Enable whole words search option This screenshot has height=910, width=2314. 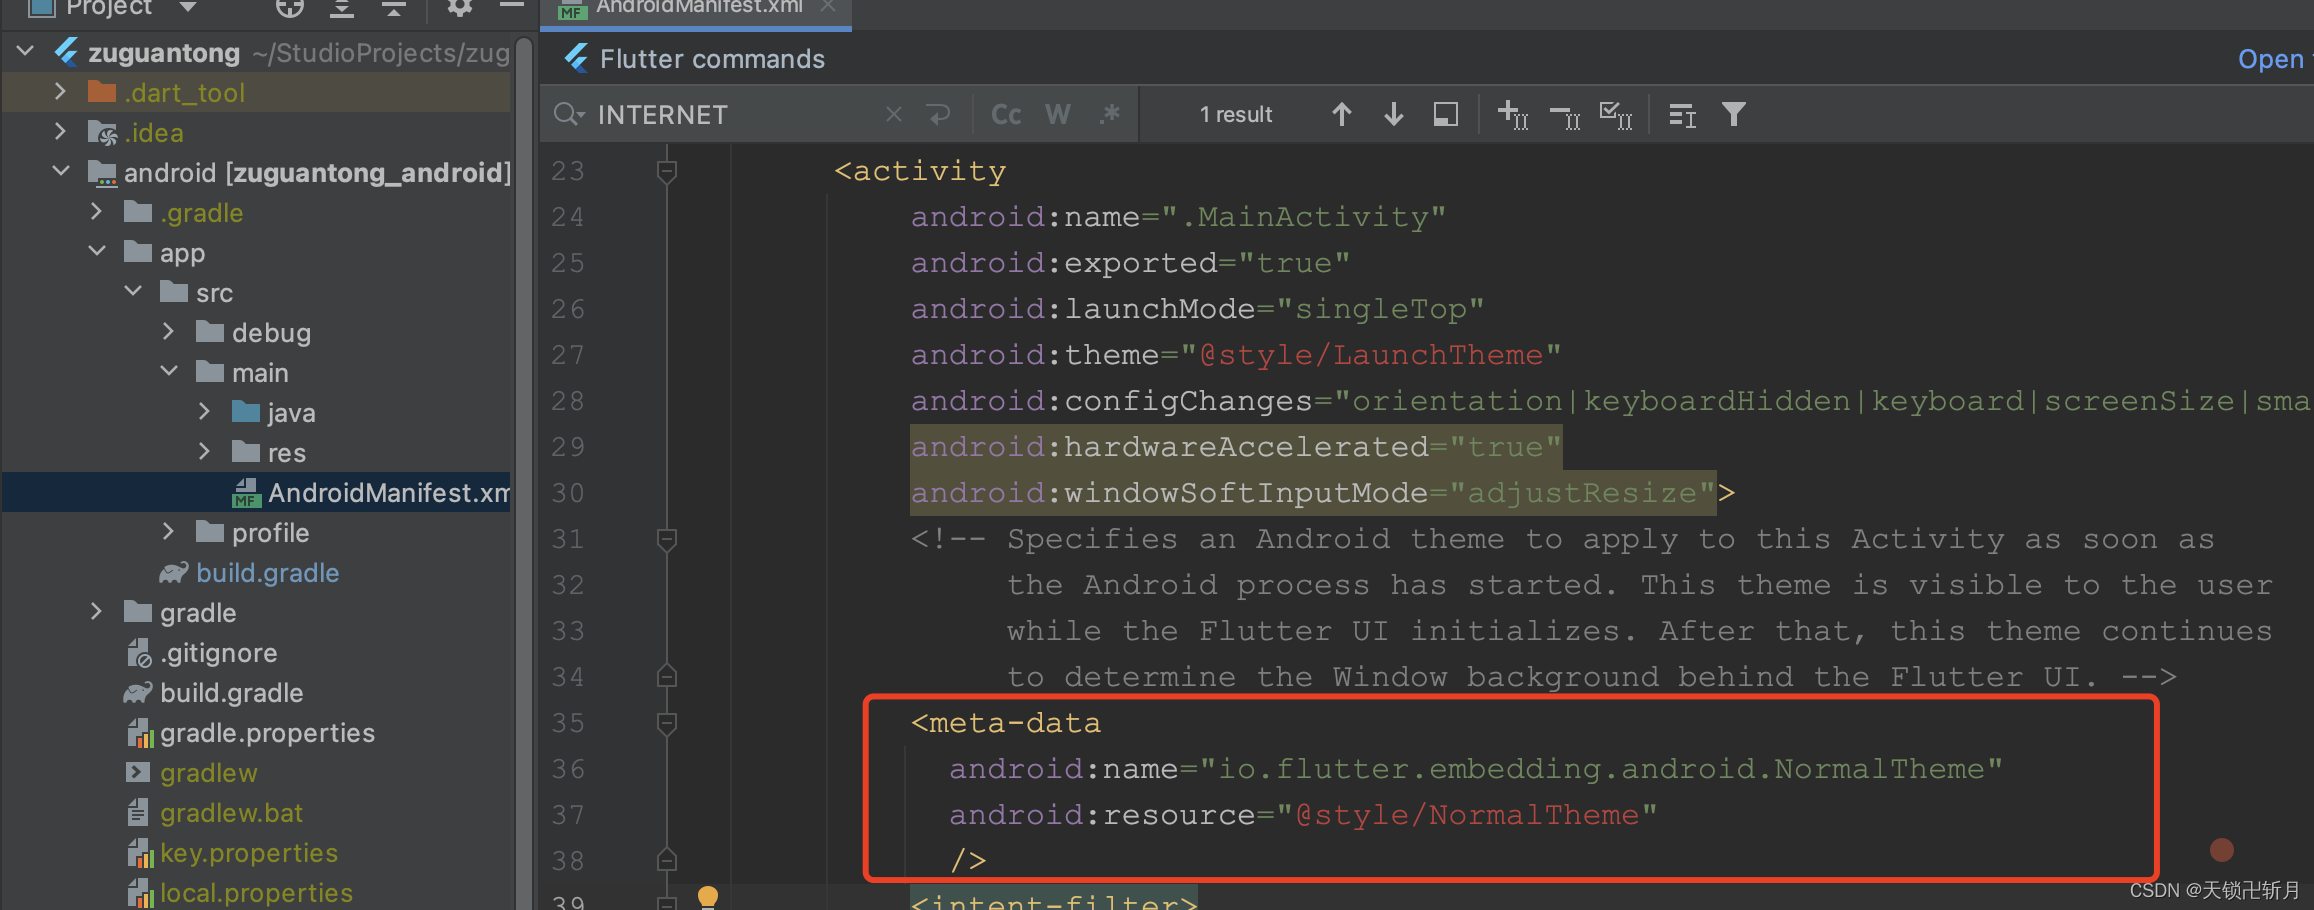click(1057, 114)
